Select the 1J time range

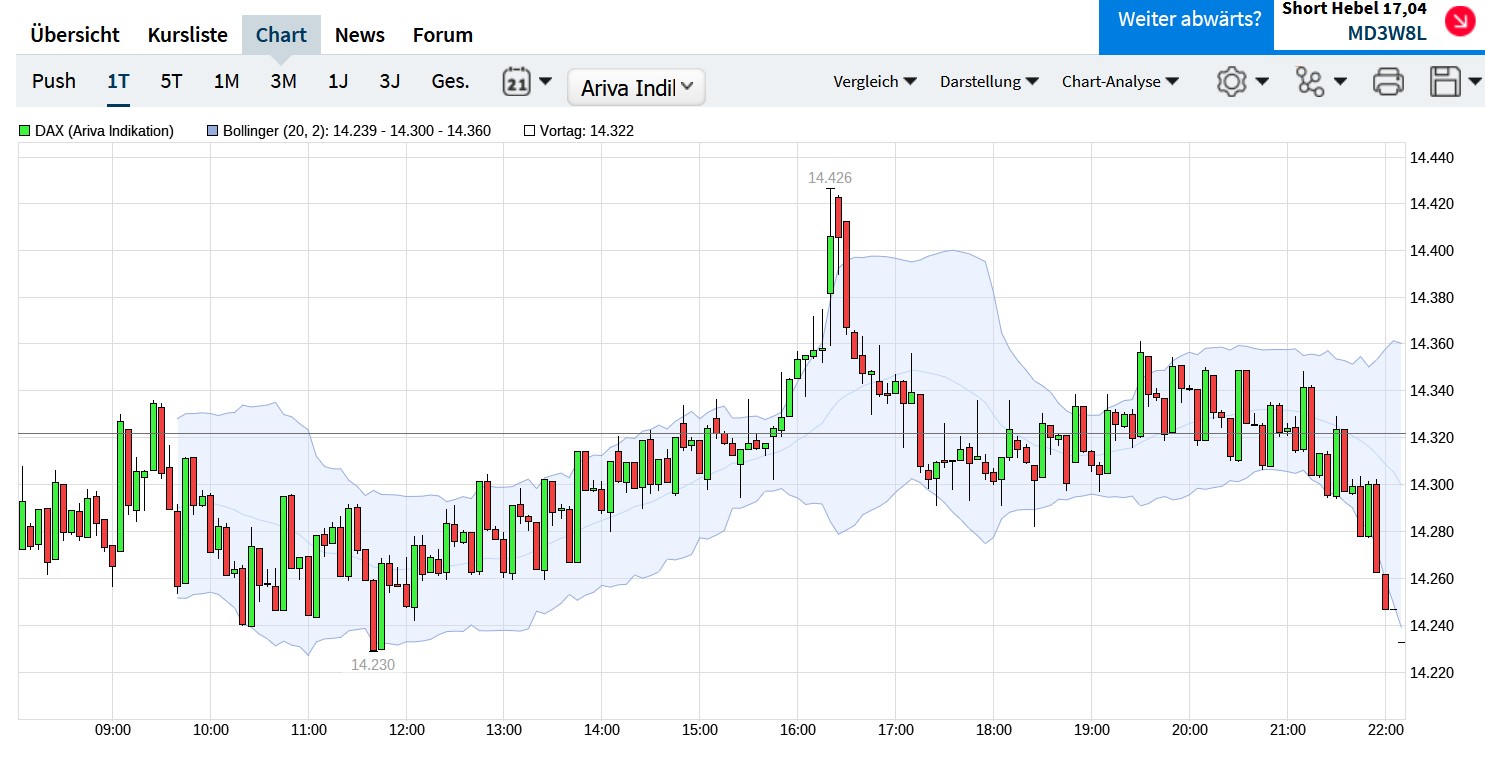pyautogui.click(x=337, y=82)
